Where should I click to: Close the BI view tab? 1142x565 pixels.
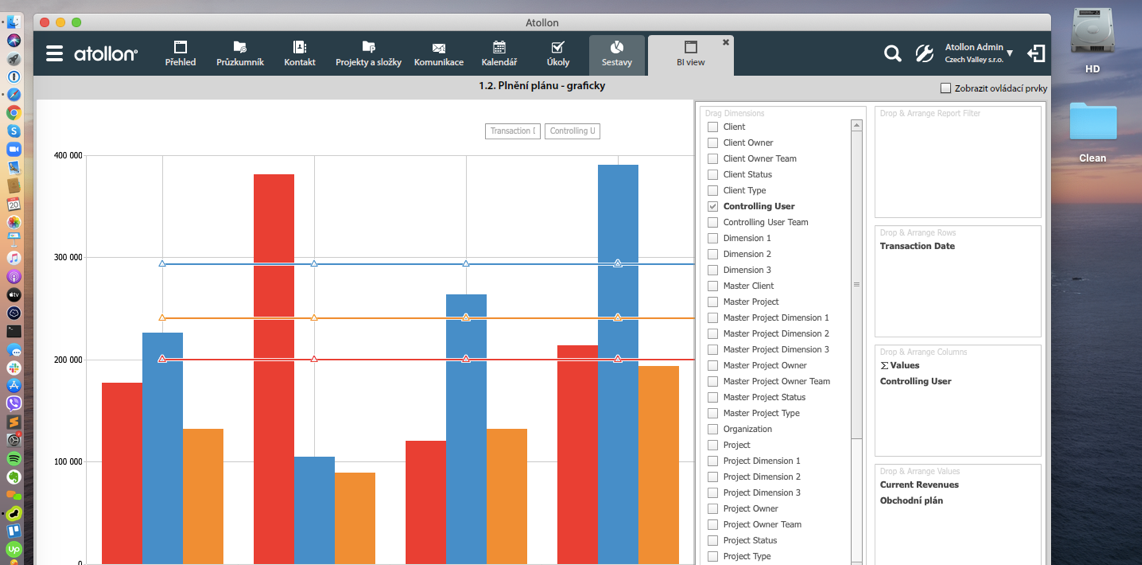[726, 42]
